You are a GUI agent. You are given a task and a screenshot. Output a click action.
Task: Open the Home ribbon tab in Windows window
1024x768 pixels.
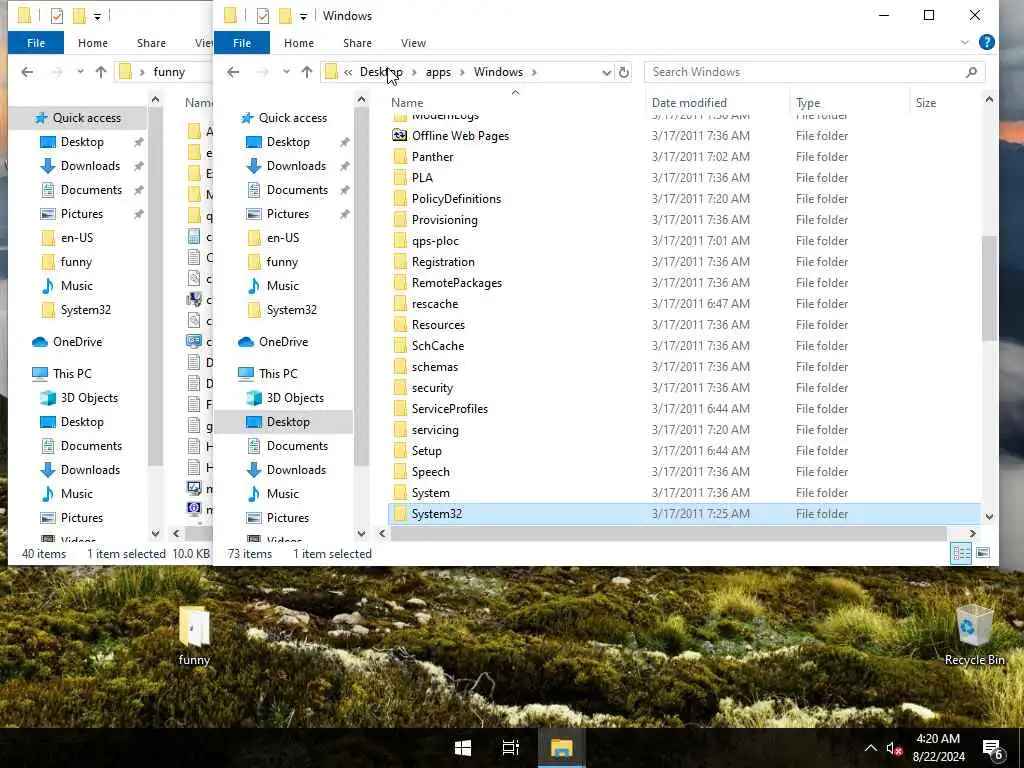(x=298, y=42)
